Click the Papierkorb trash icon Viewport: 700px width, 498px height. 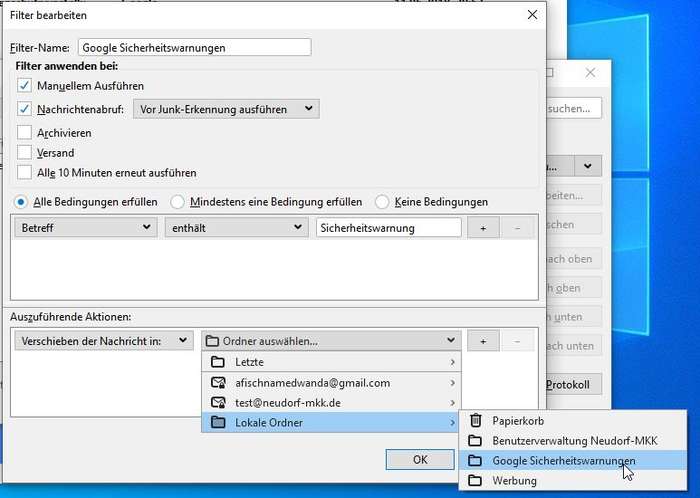pos(476,421)
